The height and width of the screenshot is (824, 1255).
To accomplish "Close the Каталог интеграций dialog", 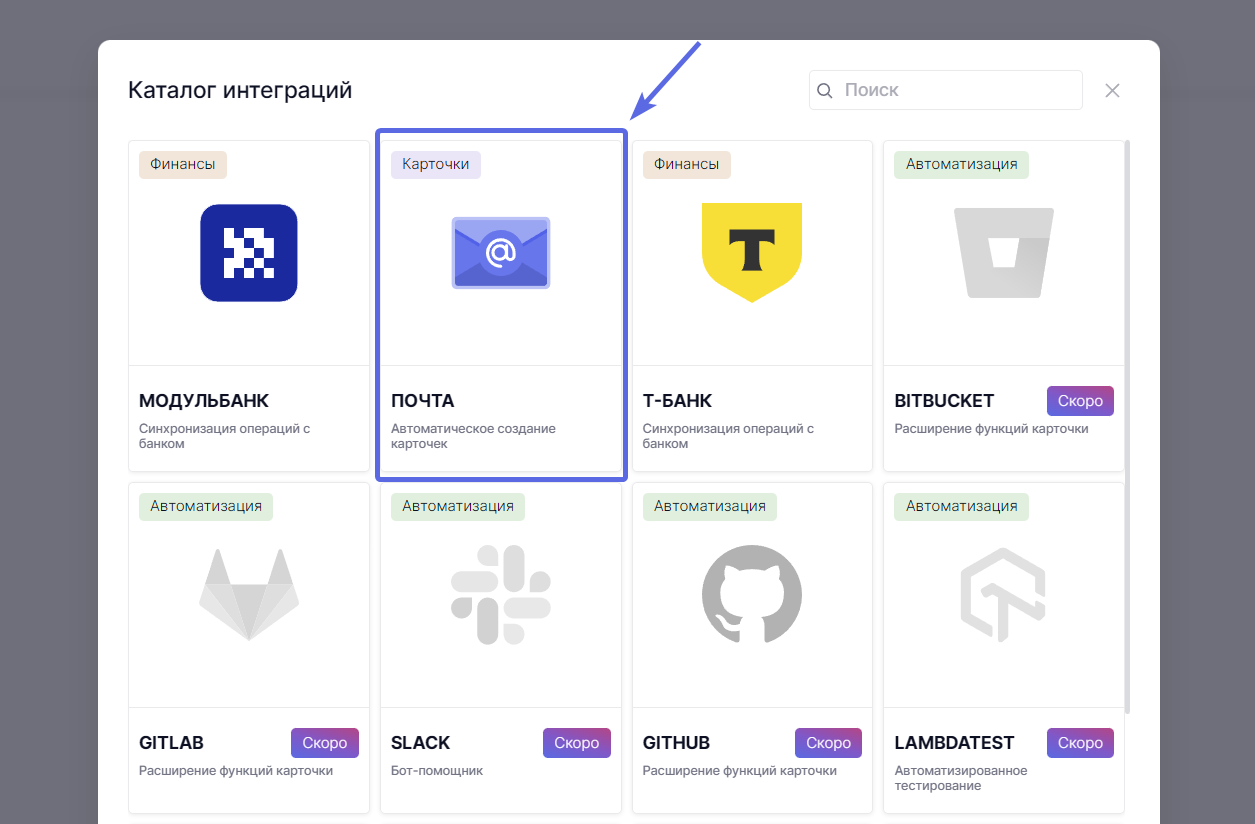I will point(1112,91).
